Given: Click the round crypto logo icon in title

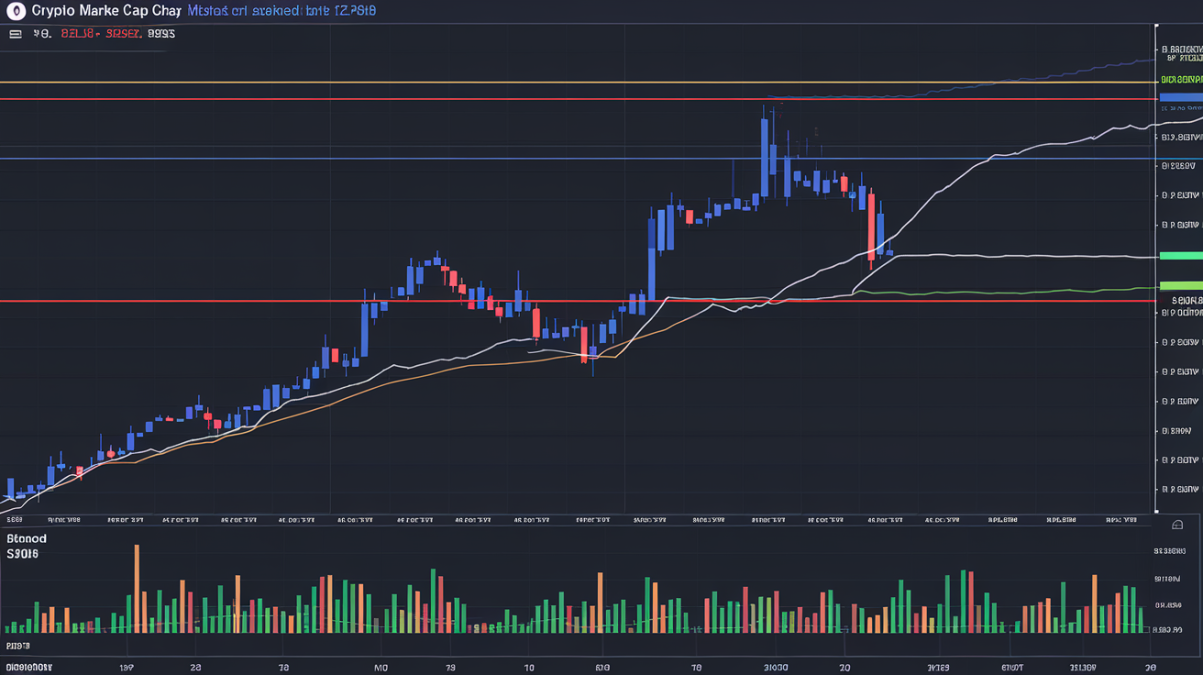Looking at the screenshot, I should pos(15,11).
